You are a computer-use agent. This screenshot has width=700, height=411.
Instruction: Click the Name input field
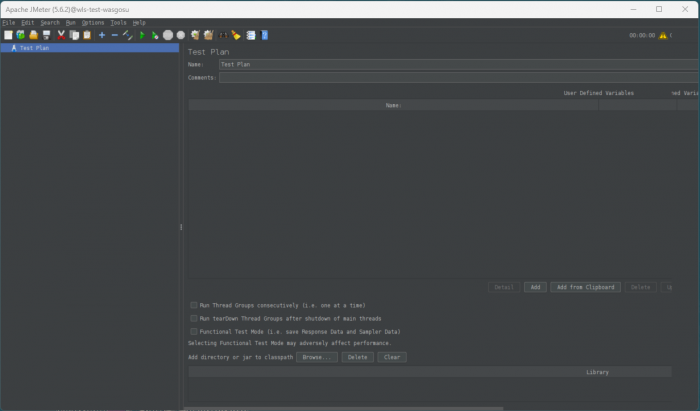(459, 64)
